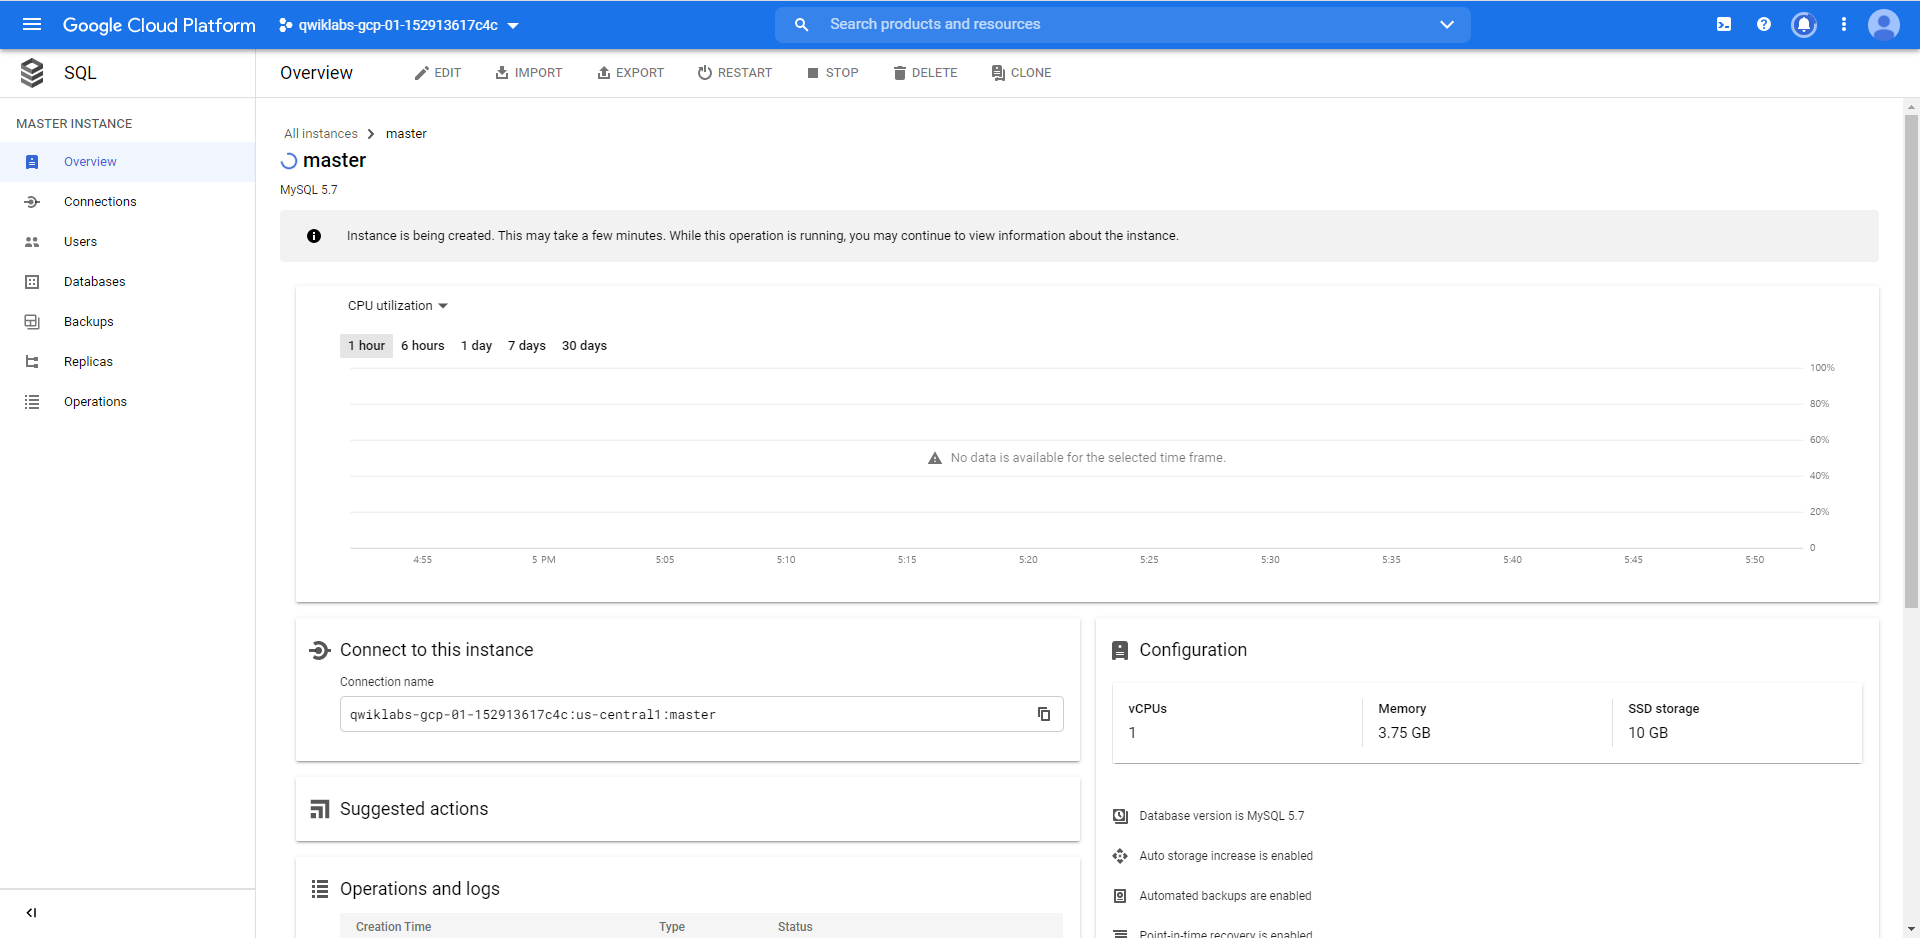
Task: Click the Connect to this instance icon
Action: (x=319, y=650)
